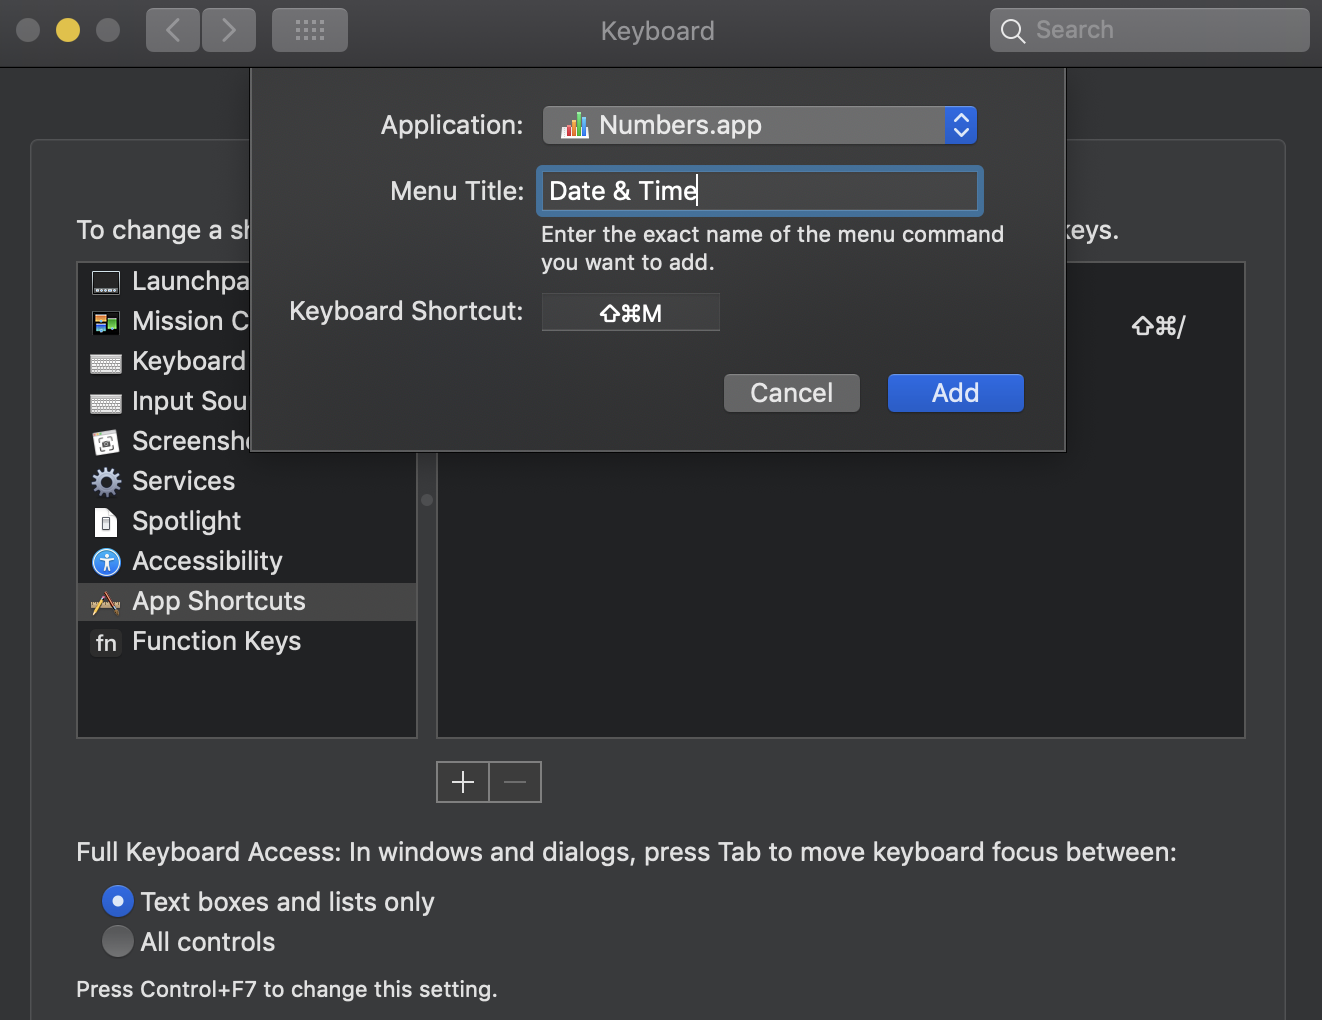This screenshot has height=1020, width=1322.
Task: Click the Services gear icon
Action: pyautogui.click(x=106, y=482)
